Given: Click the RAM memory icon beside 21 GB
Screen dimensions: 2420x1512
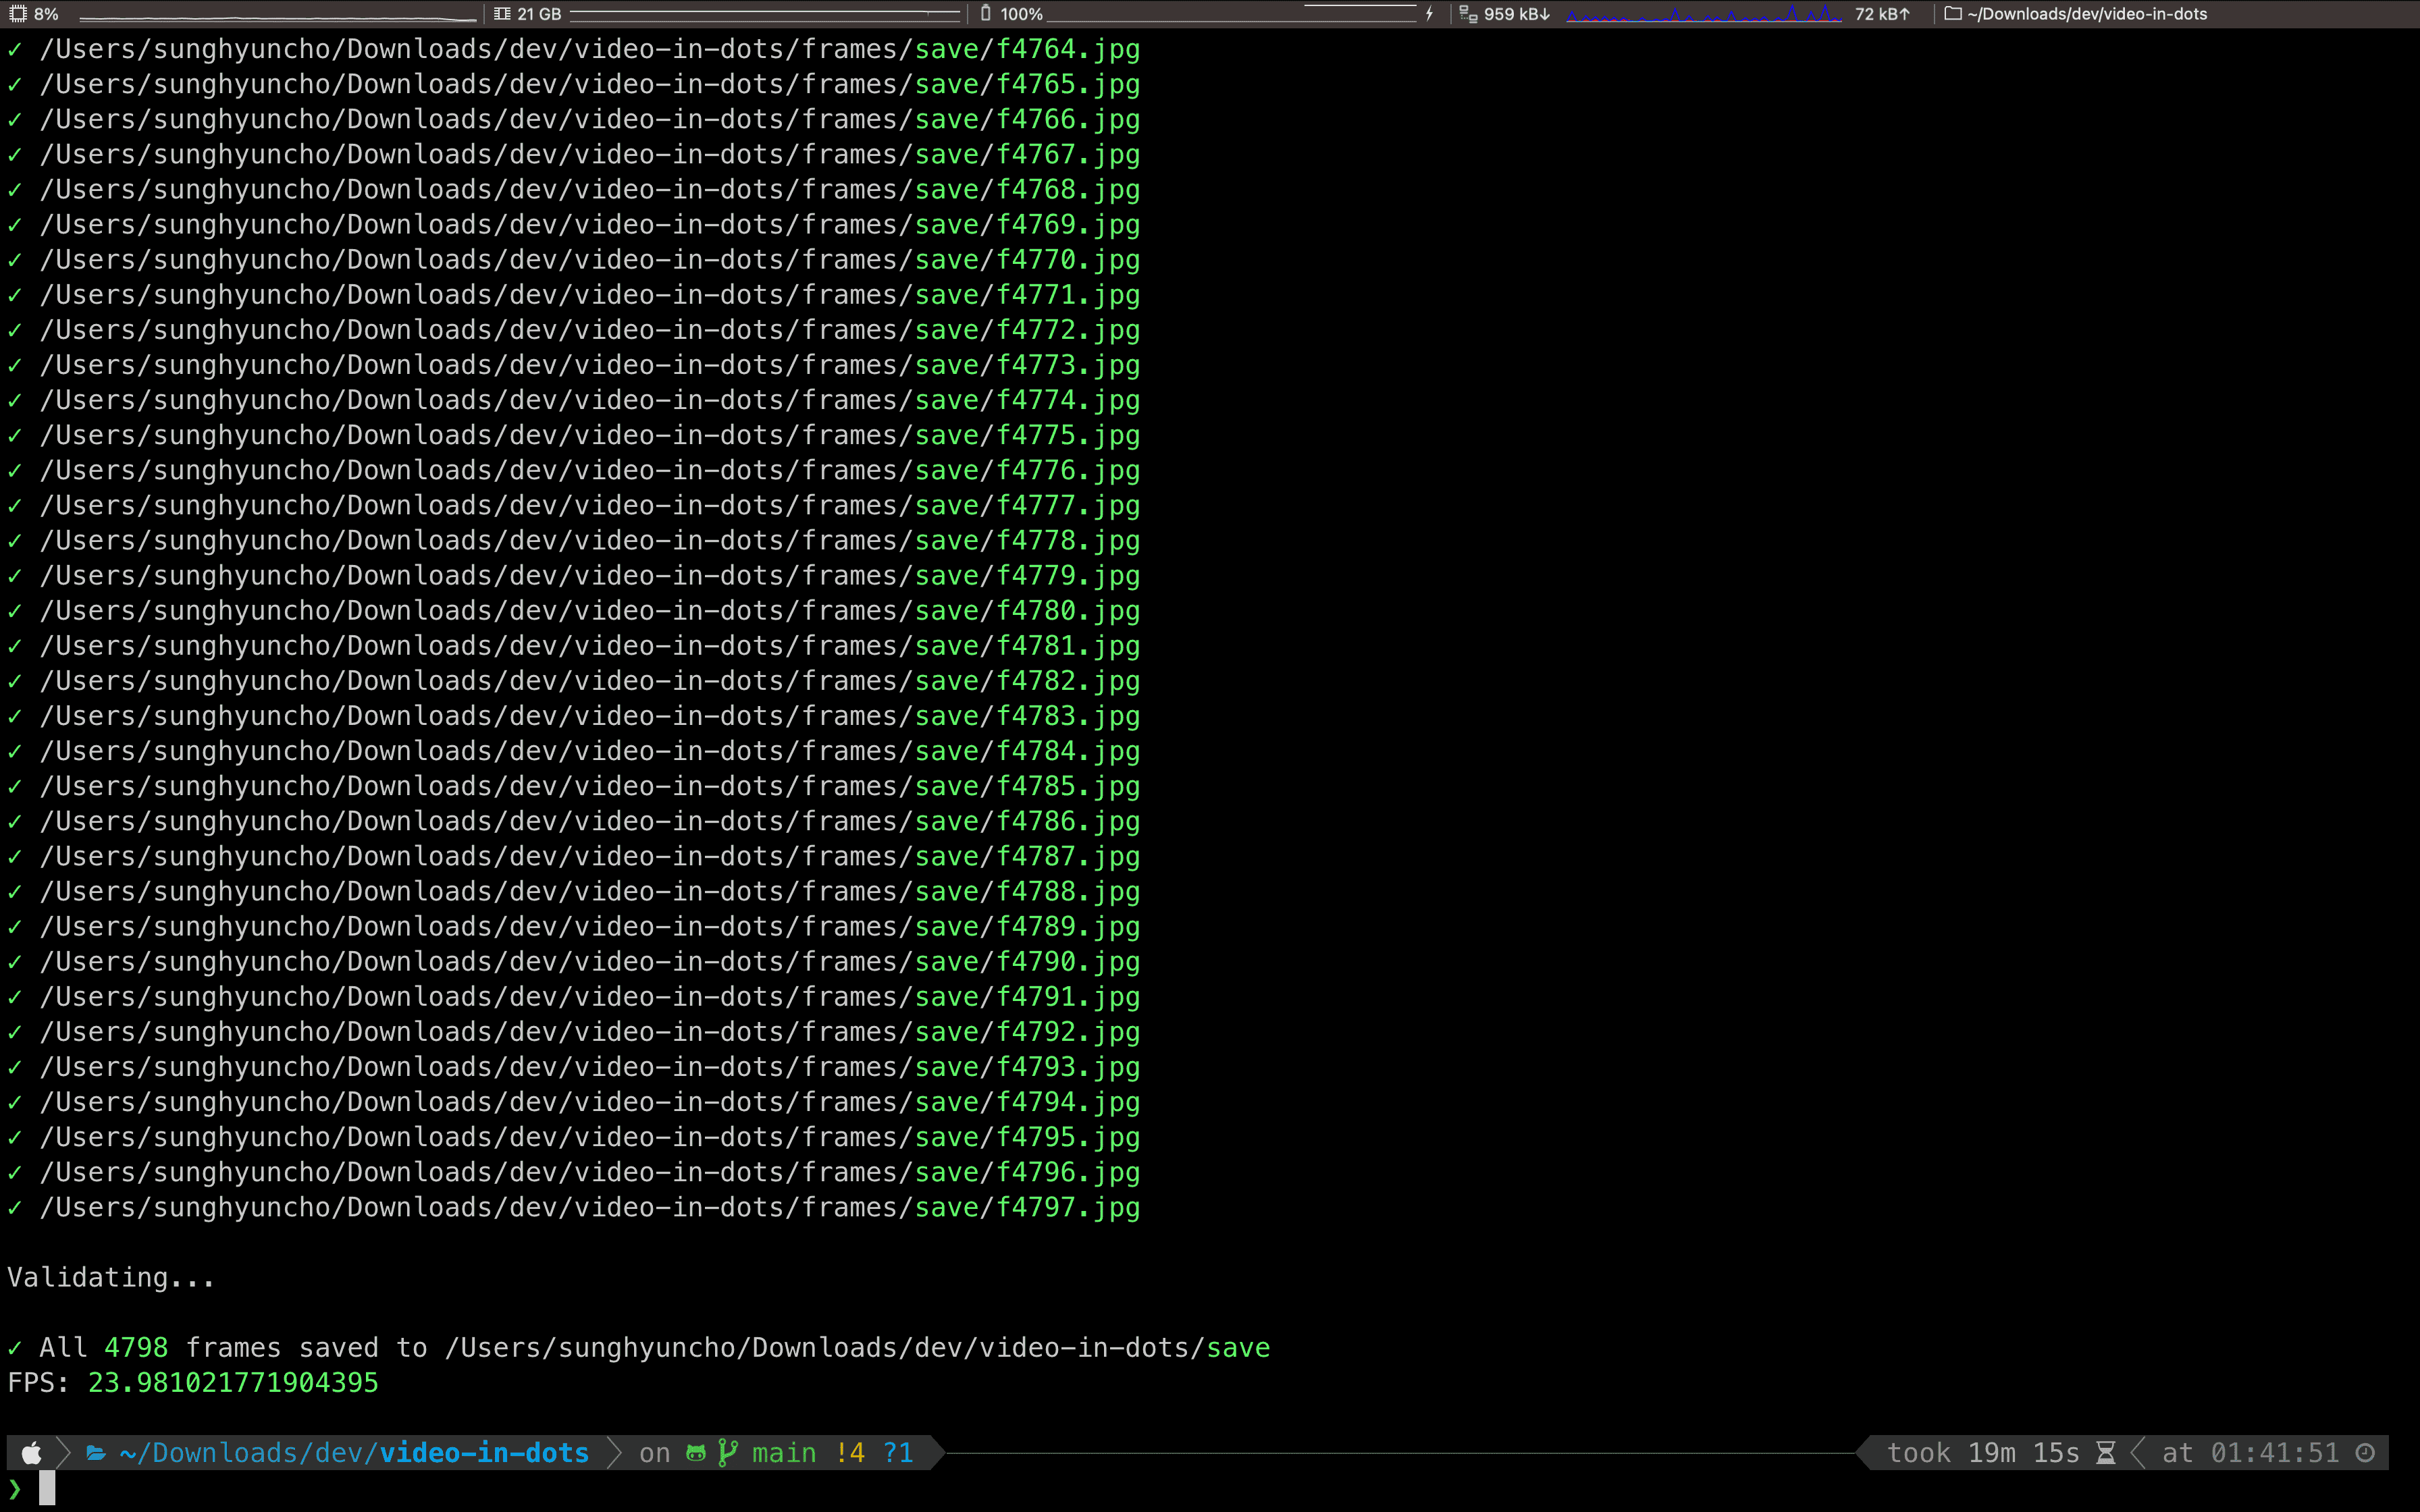Looking at the screenshot, I should [x=502, y=14].
